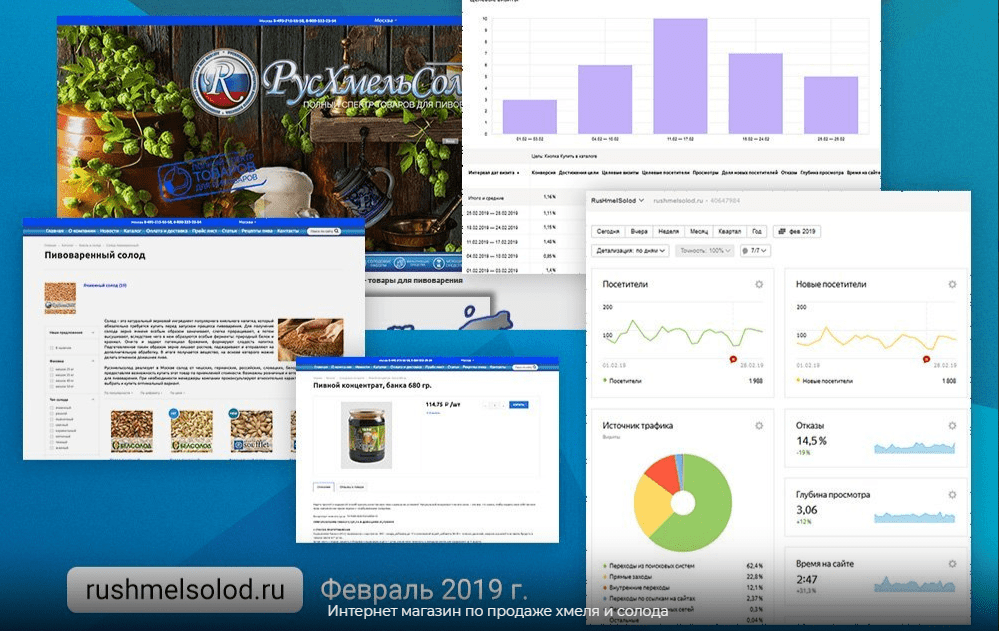Open Каталог in malt page navigation
This screenshot has width=999, height=631.
click(132, 231)
